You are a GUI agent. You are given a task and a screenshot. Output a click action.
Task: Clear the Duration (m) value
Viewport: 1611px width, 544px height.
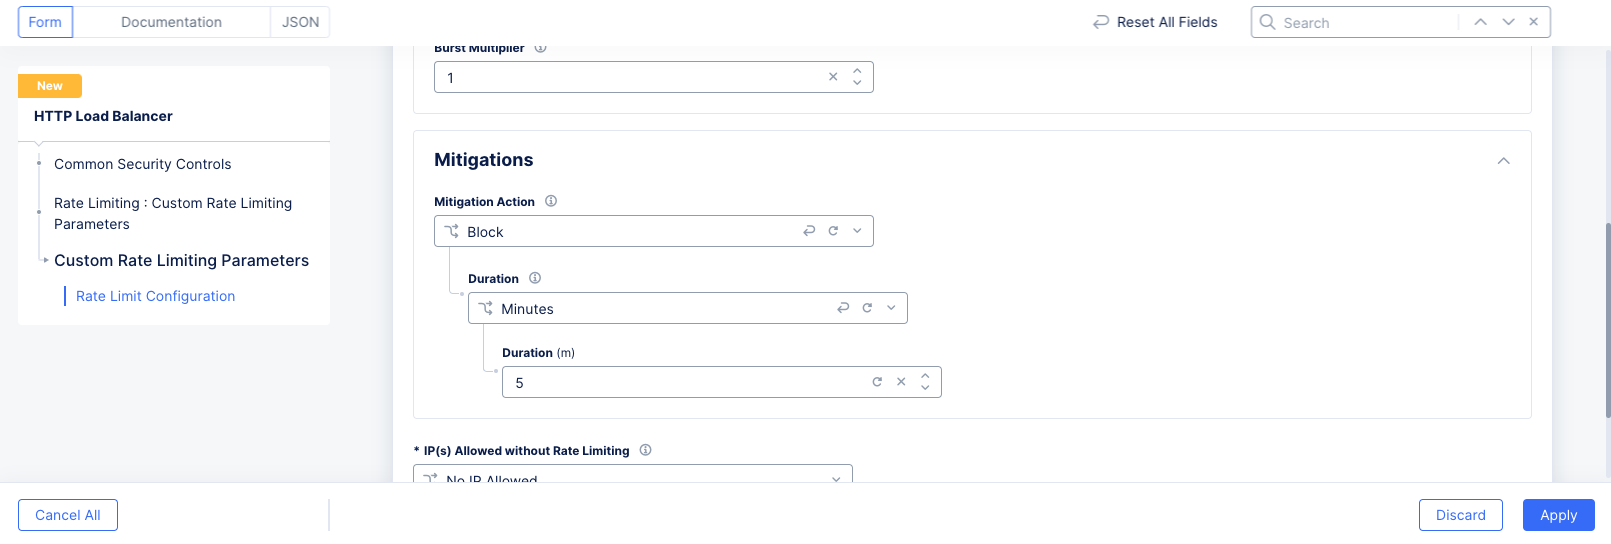(901, 382)
